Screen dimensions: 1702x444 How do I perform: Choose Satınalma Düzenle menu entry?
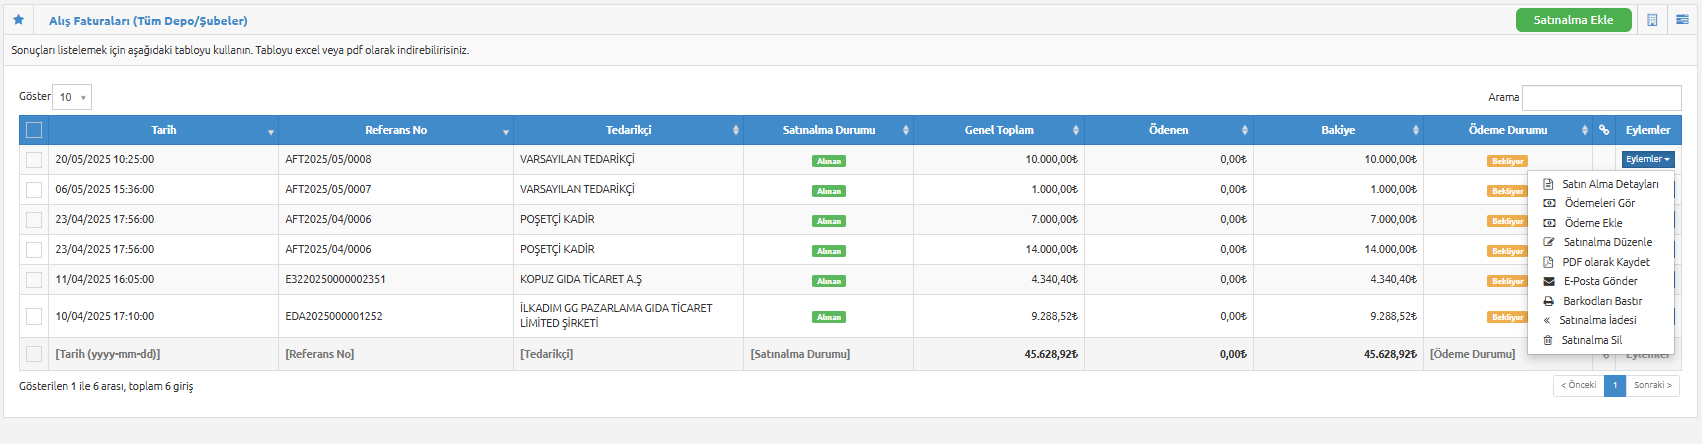tap(1608, 242)
